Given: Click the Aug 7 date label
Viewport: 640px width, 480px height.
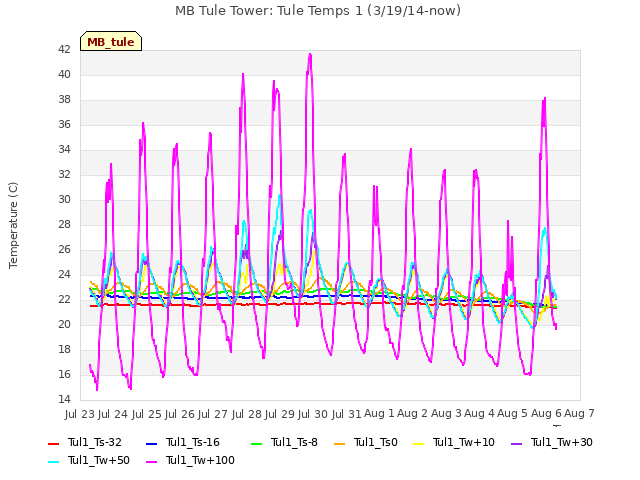Looking at the screenshot, I should [579, 414].
